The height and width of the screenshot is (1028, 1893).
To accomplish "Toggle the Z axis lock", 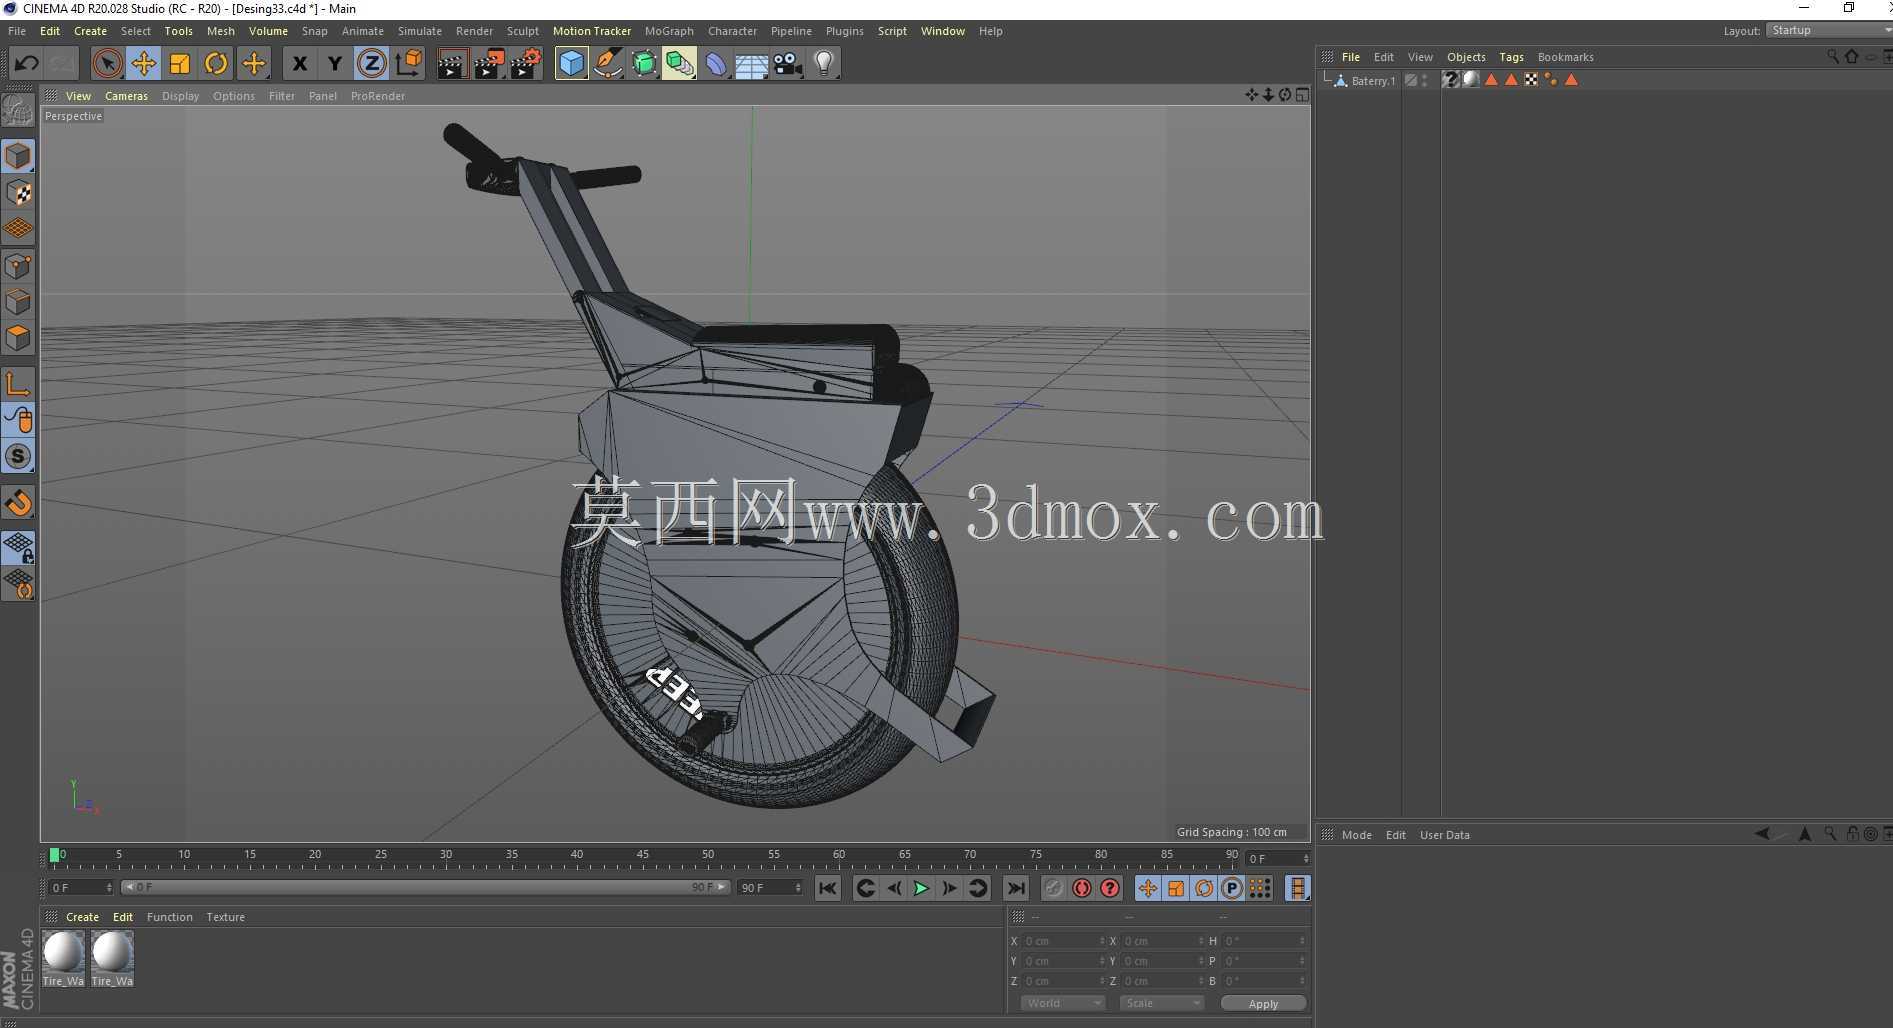I will pos(371,64).
